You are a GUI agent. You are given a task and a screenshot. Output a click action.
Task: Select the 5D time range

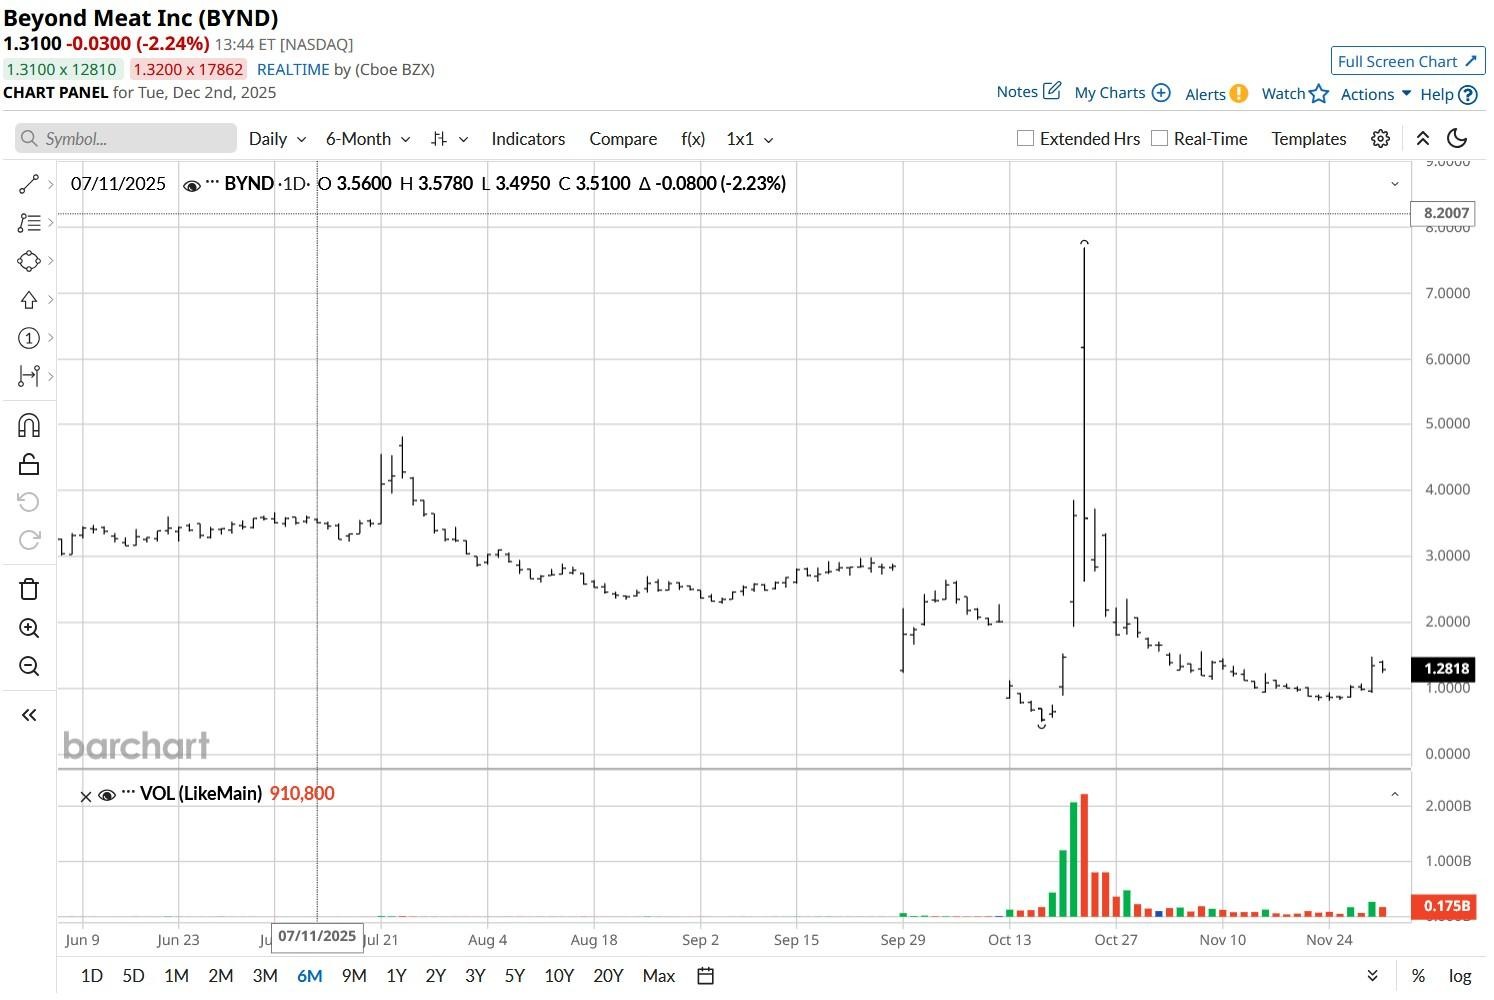point(133,976)
